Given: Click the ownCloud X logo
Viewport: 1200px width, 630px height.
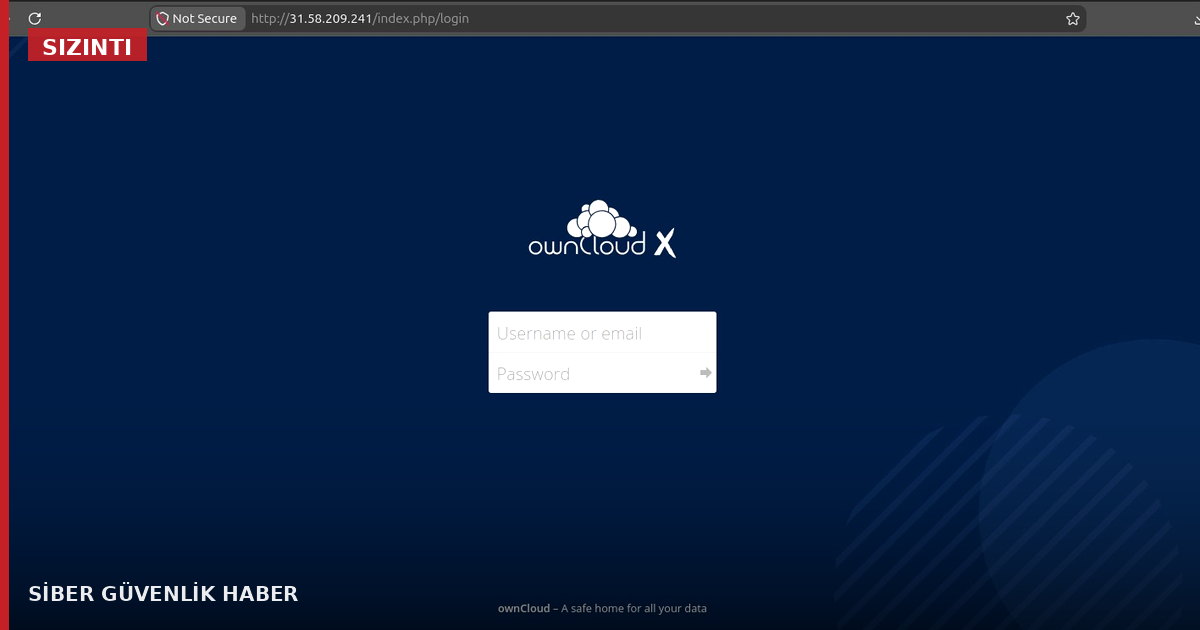Looking at the screenshot, I should 602,229.
